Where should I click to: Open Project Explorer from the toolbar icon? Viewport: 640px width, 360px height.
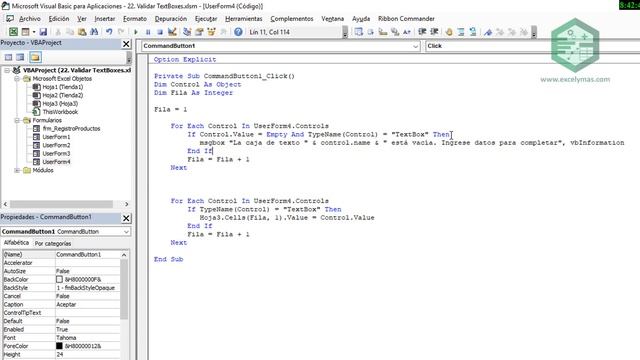187,32
